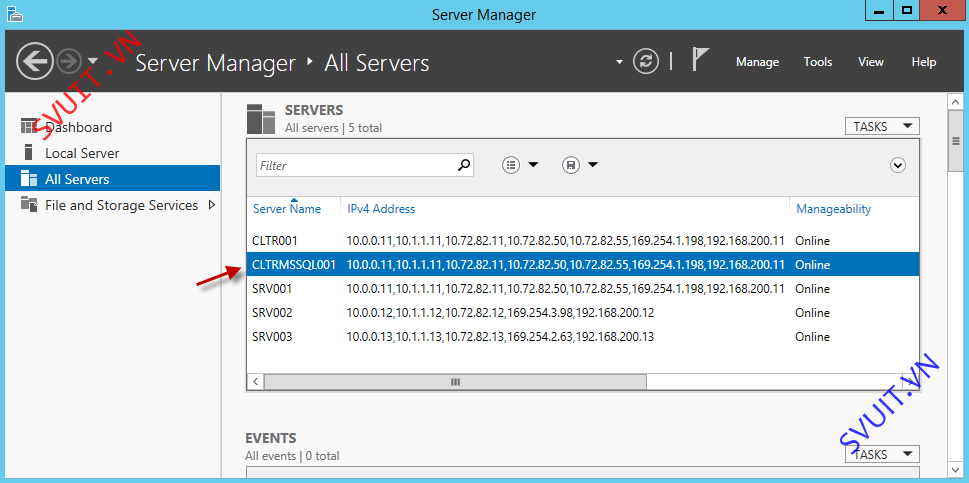This screenshot has height=483, width=969.
Task: Open the View menu
Action: (x=871, y=62)
